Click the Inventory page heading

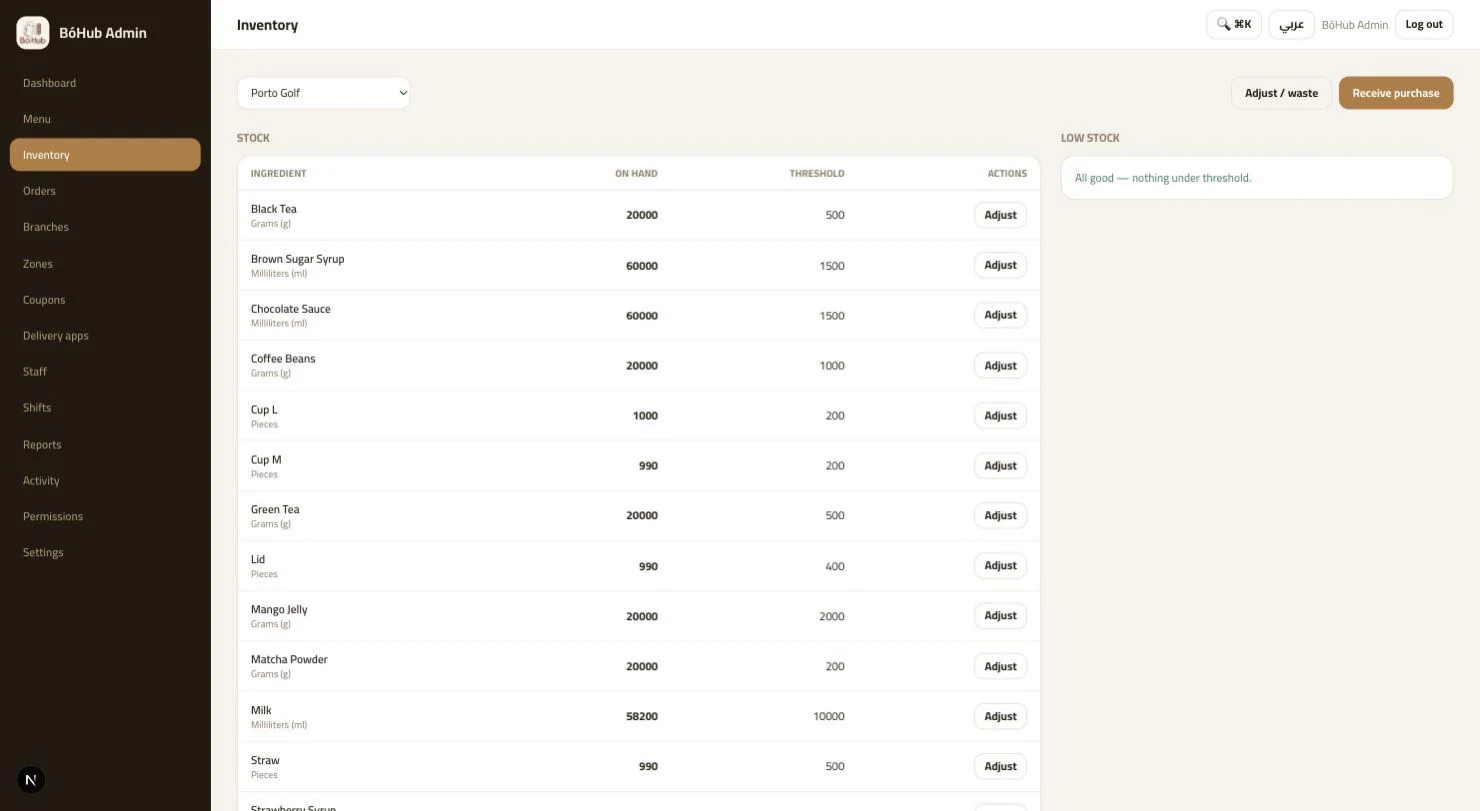click(267, 25)
